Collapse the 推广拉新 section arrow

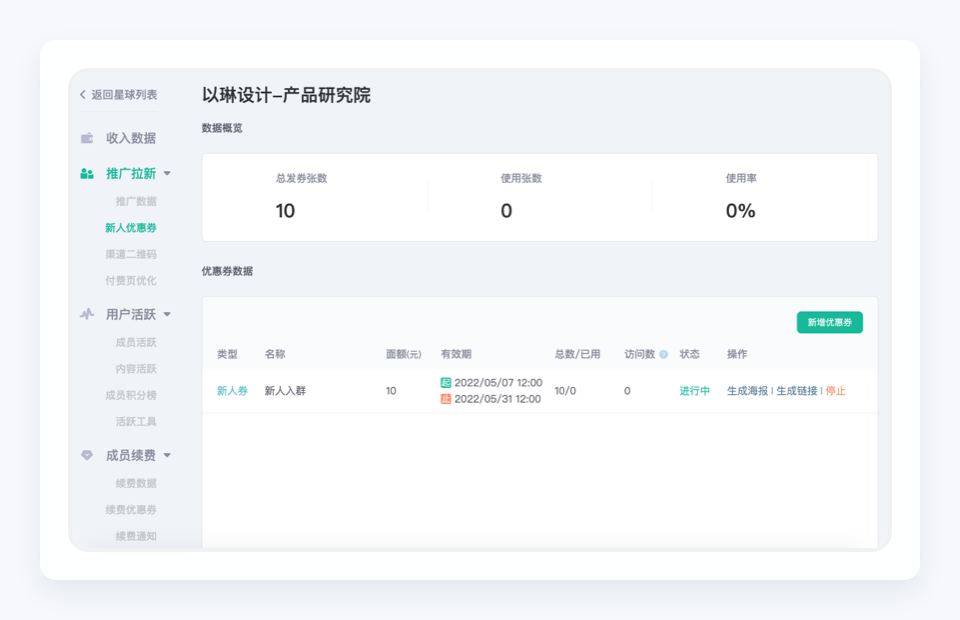point(167,174)
